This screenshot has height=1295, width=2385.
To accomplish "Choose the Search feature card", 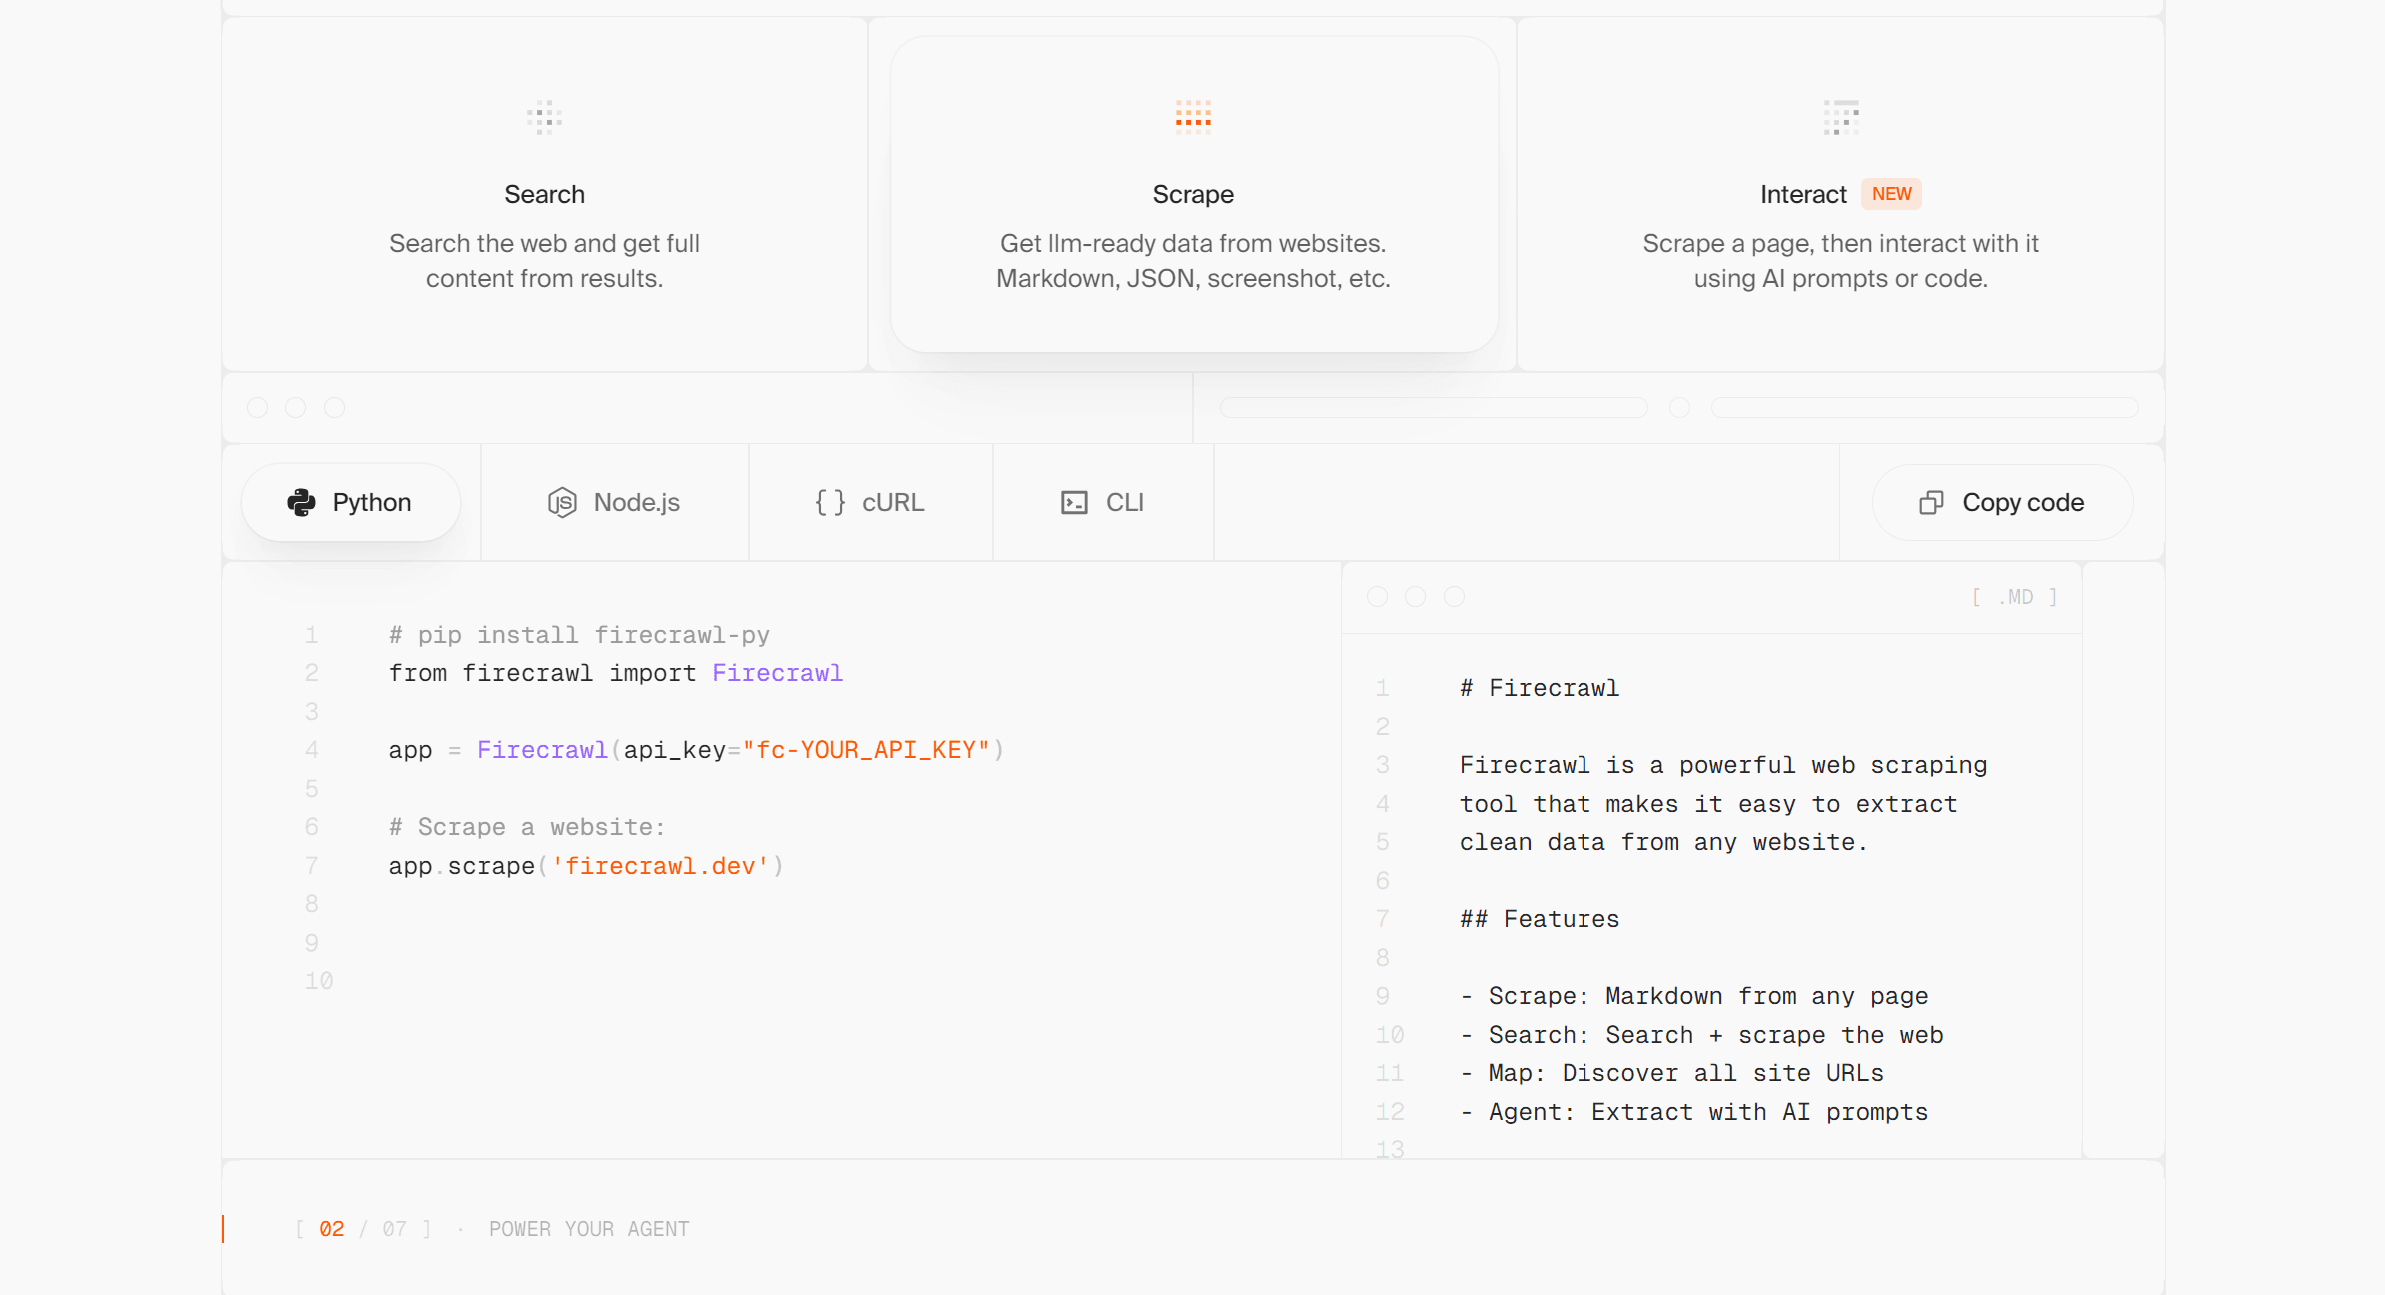I will pyautogui.click(x=544, y=194).
